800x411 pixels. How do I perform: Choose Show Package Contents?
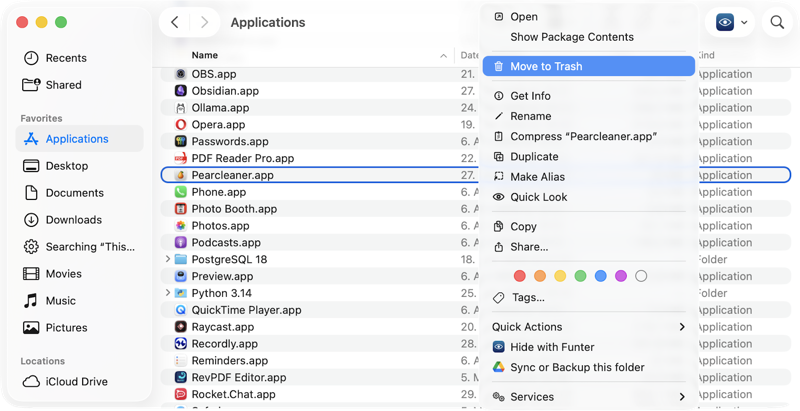pyautogui.click(x=572, y=37)
